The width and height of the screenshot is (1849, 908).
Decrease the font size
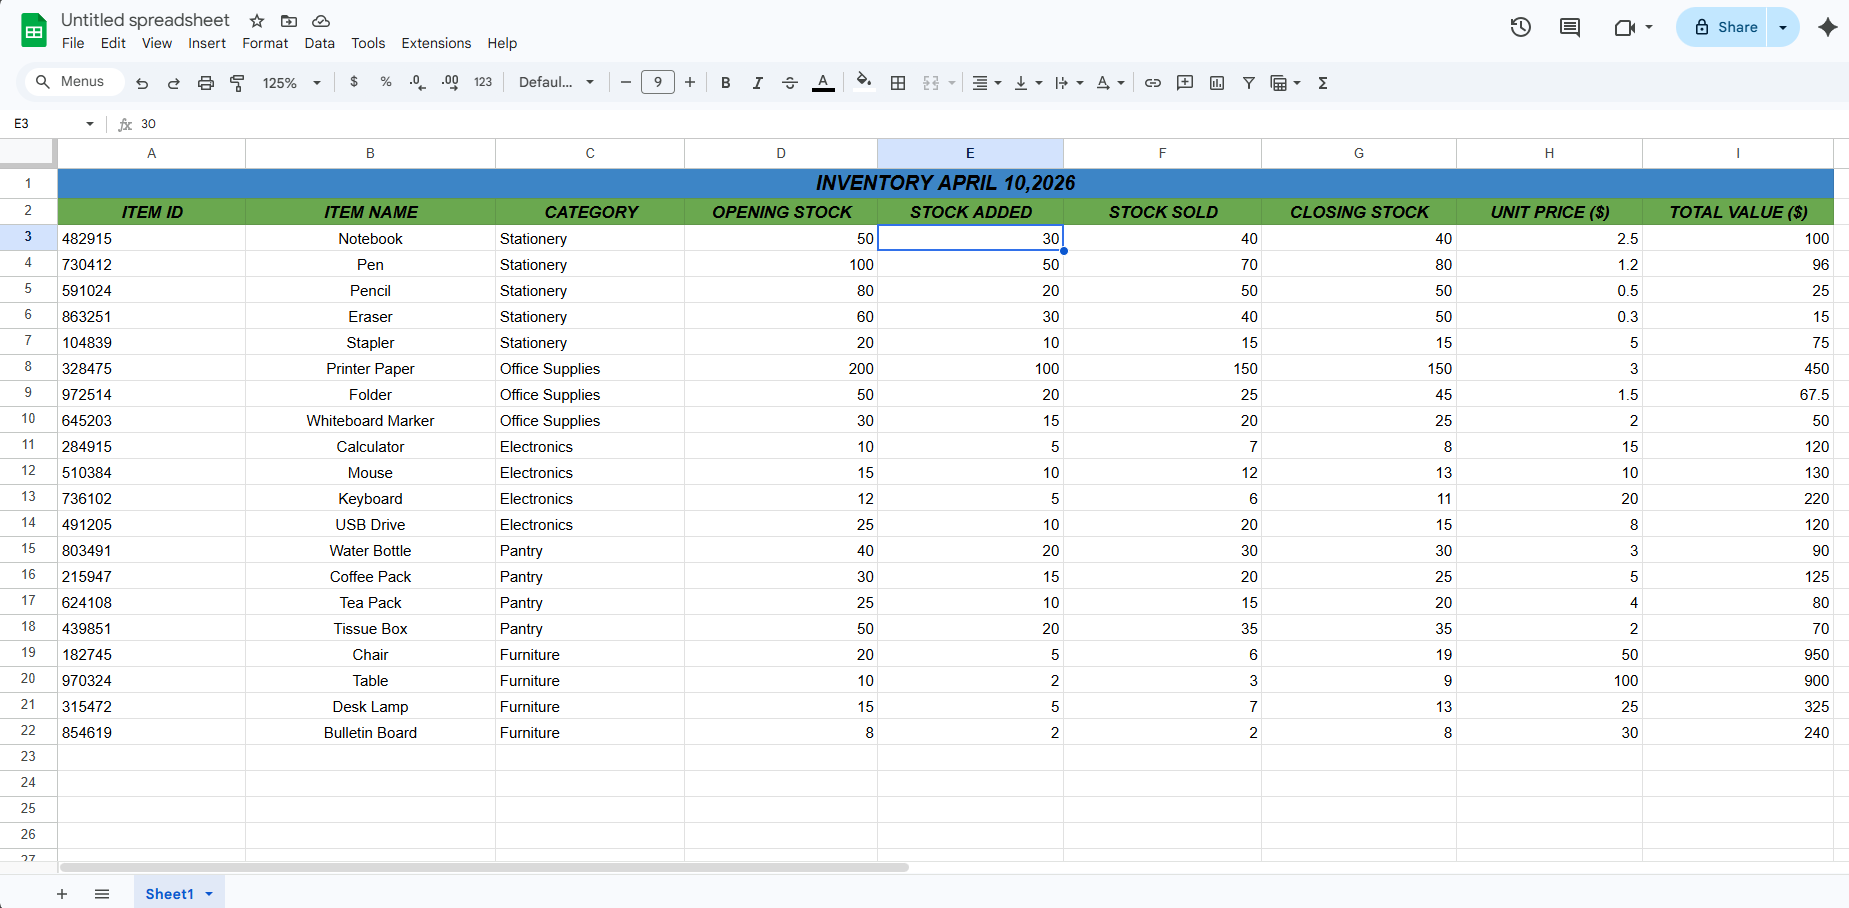coord(626,83)
